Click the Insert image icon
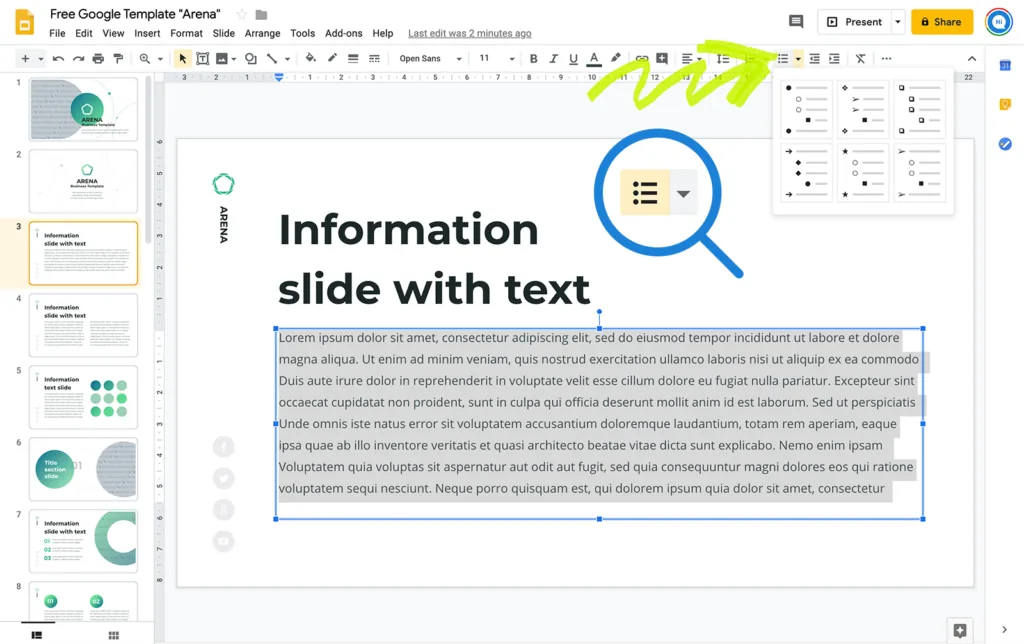The height and width of the screenshot is (644, 1024). (x=222, y=59)
